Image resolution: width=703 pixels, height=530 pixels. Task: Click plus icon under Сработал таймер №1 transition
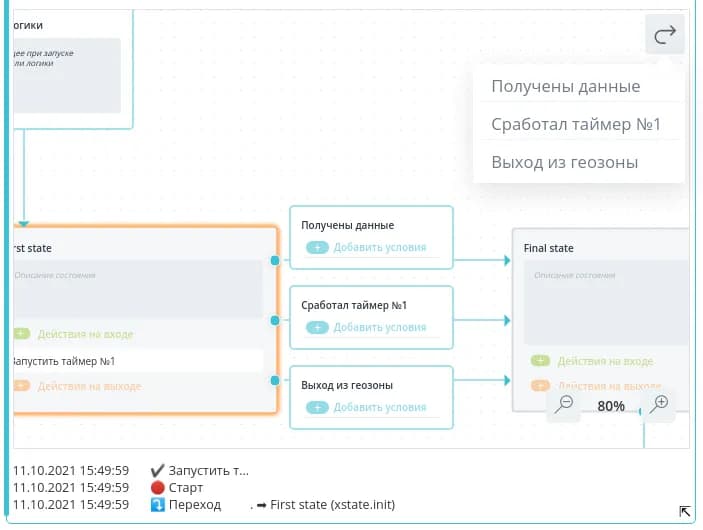point(317,327)
